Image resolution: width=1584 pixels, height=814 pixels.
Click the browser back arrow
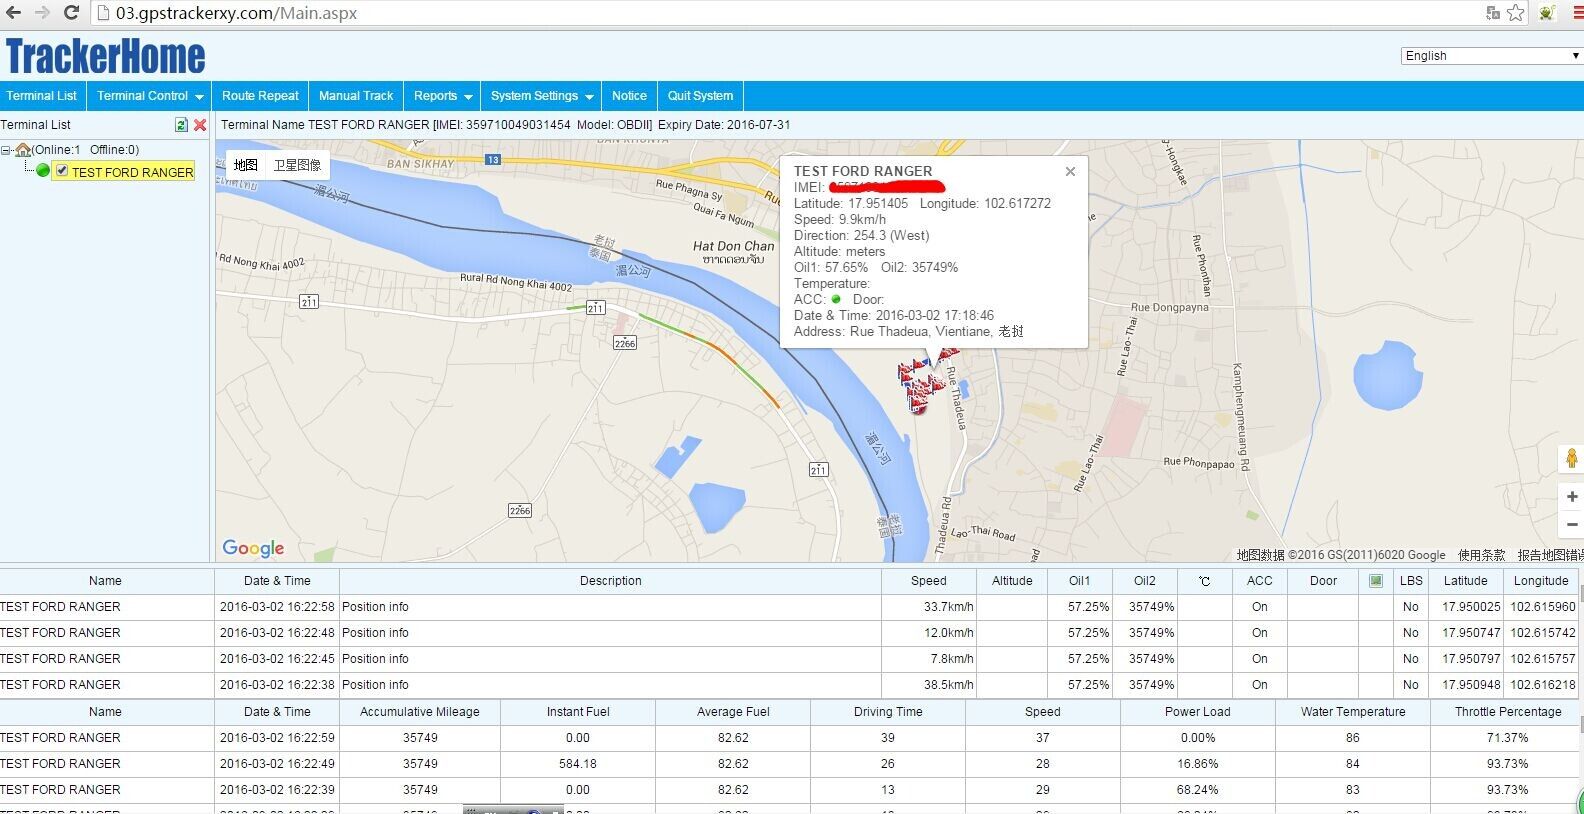point(14,13)
